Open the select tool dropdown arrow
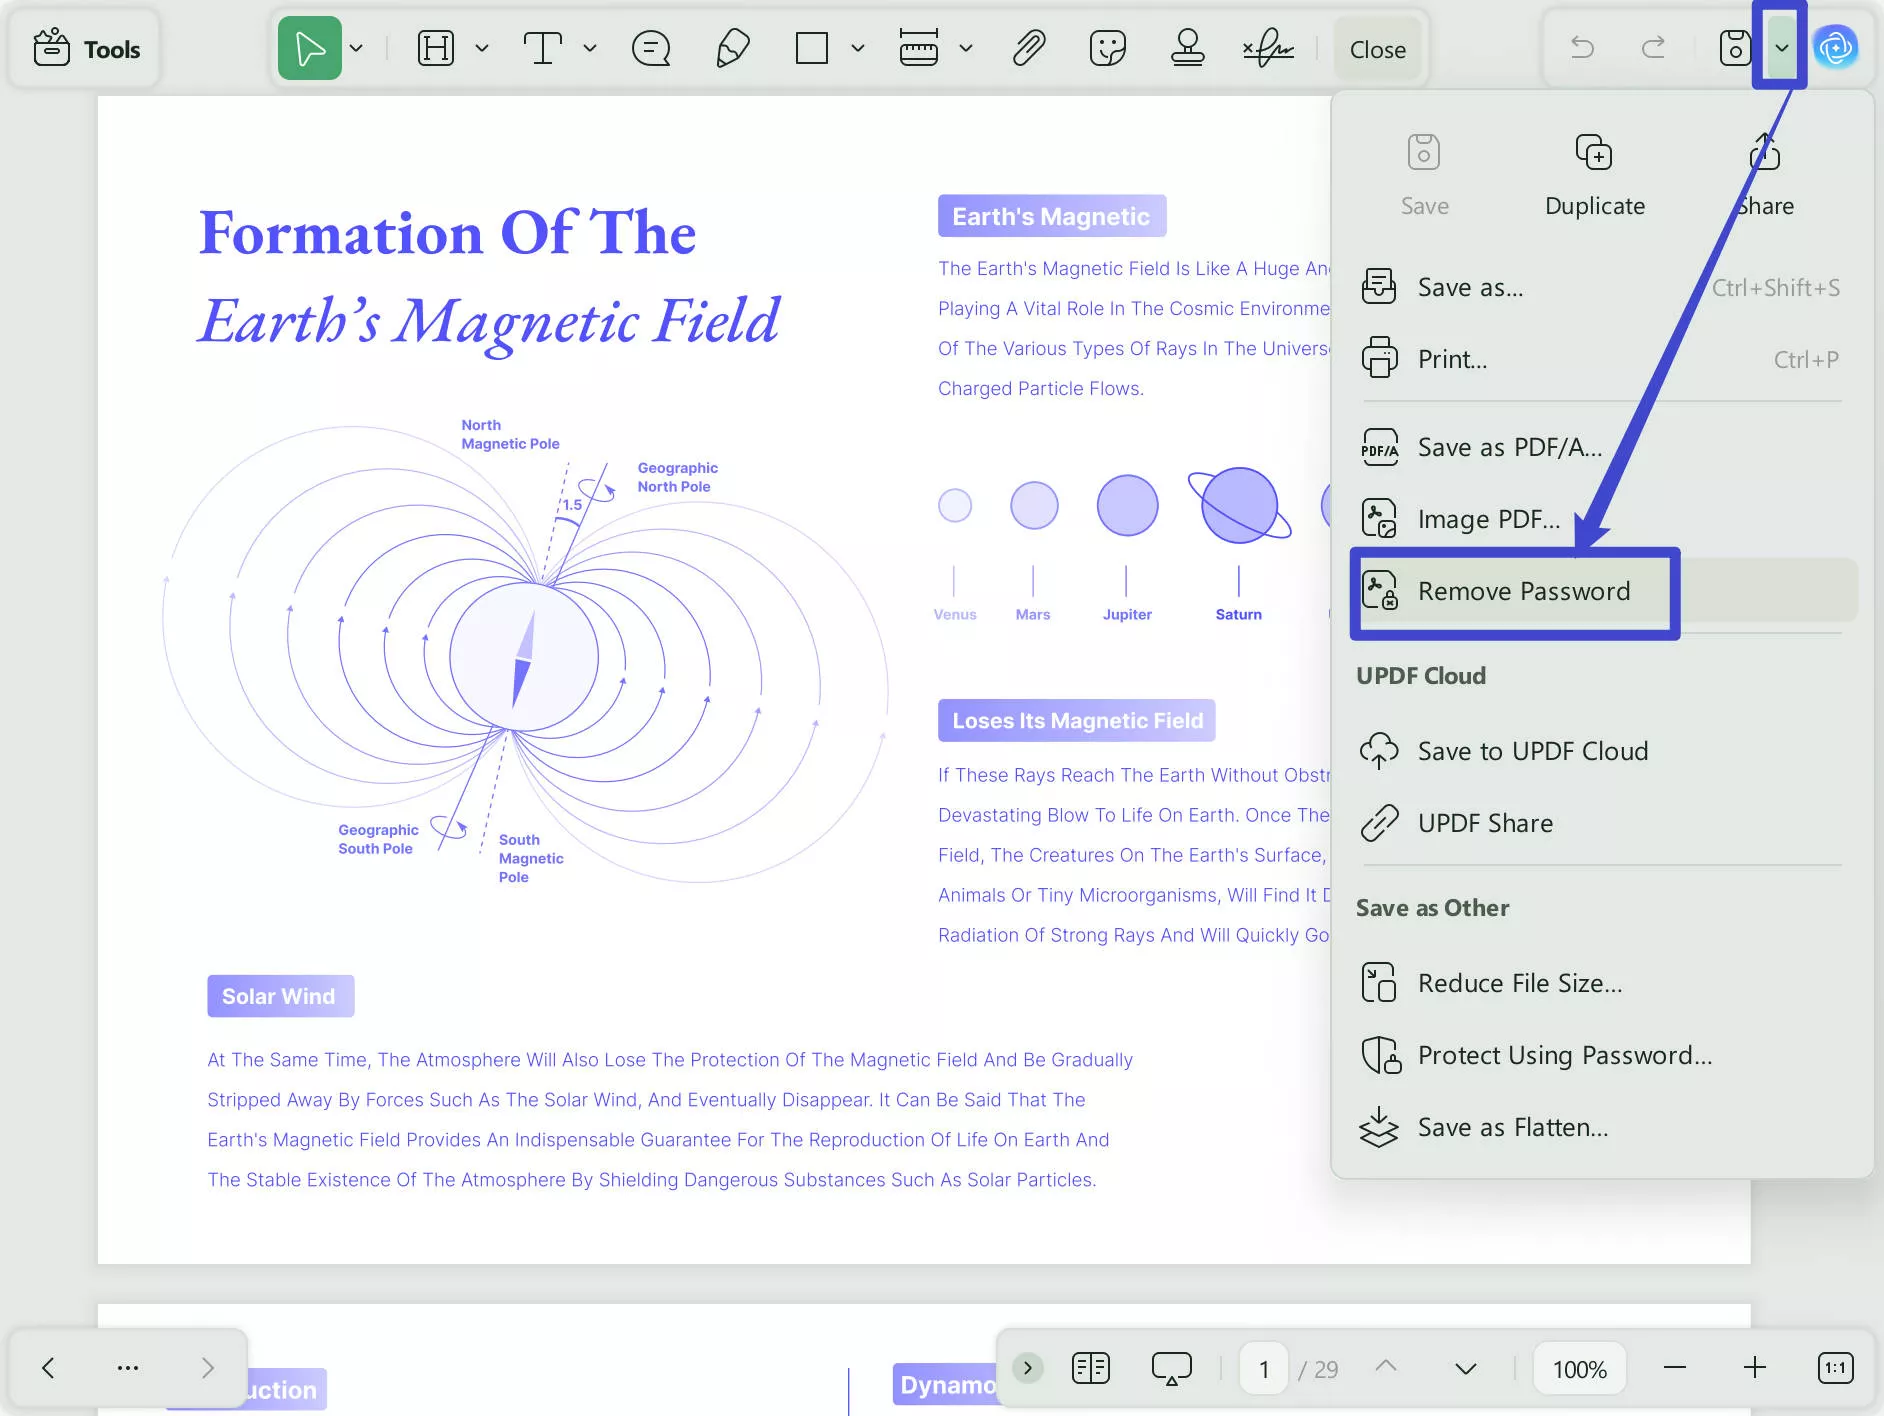1884x1416 pixels. tap(357, 47)
